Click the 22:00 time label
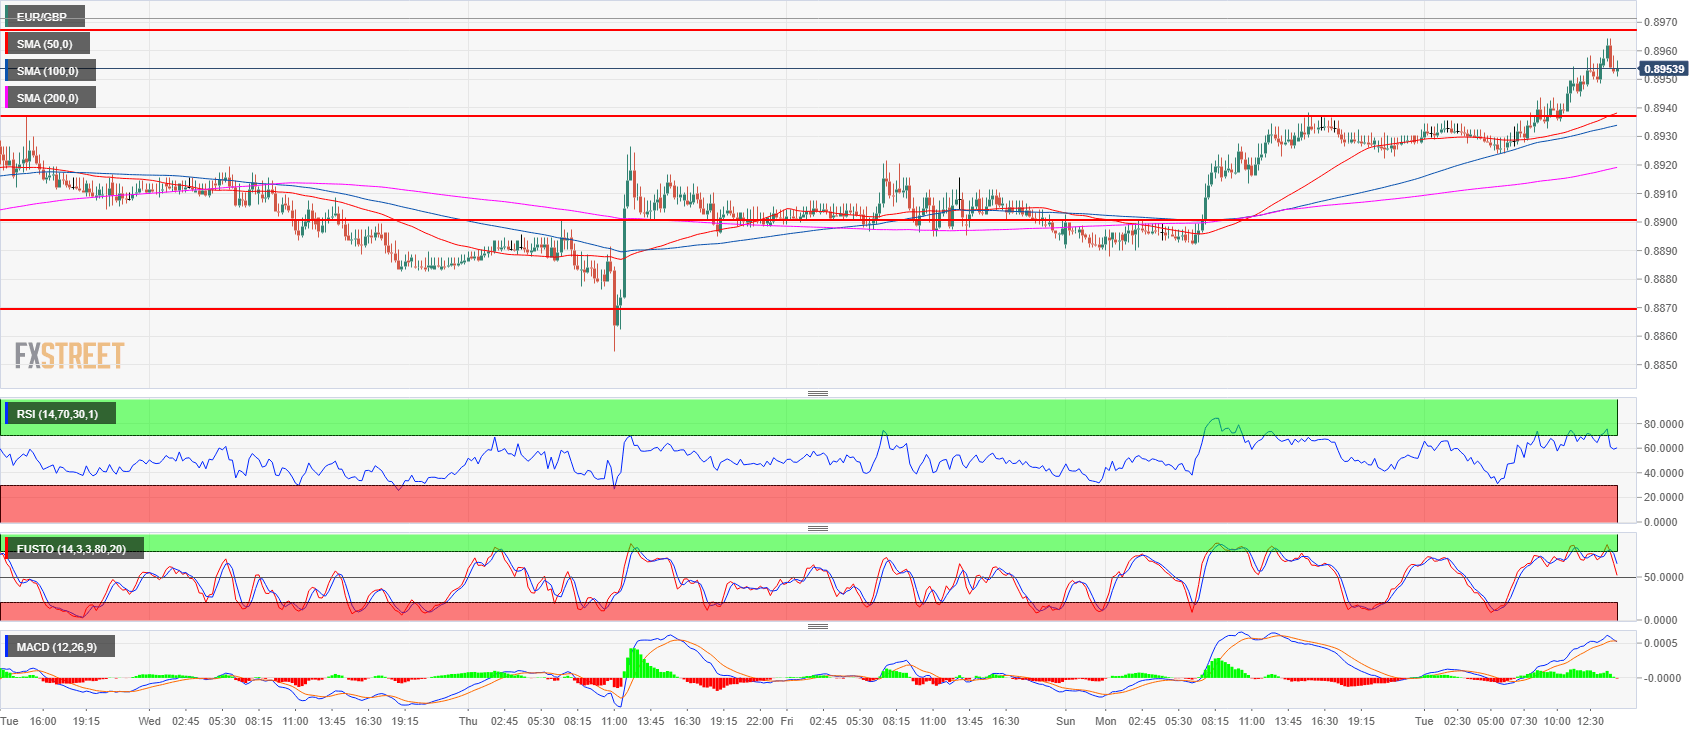 pos(760,721)
